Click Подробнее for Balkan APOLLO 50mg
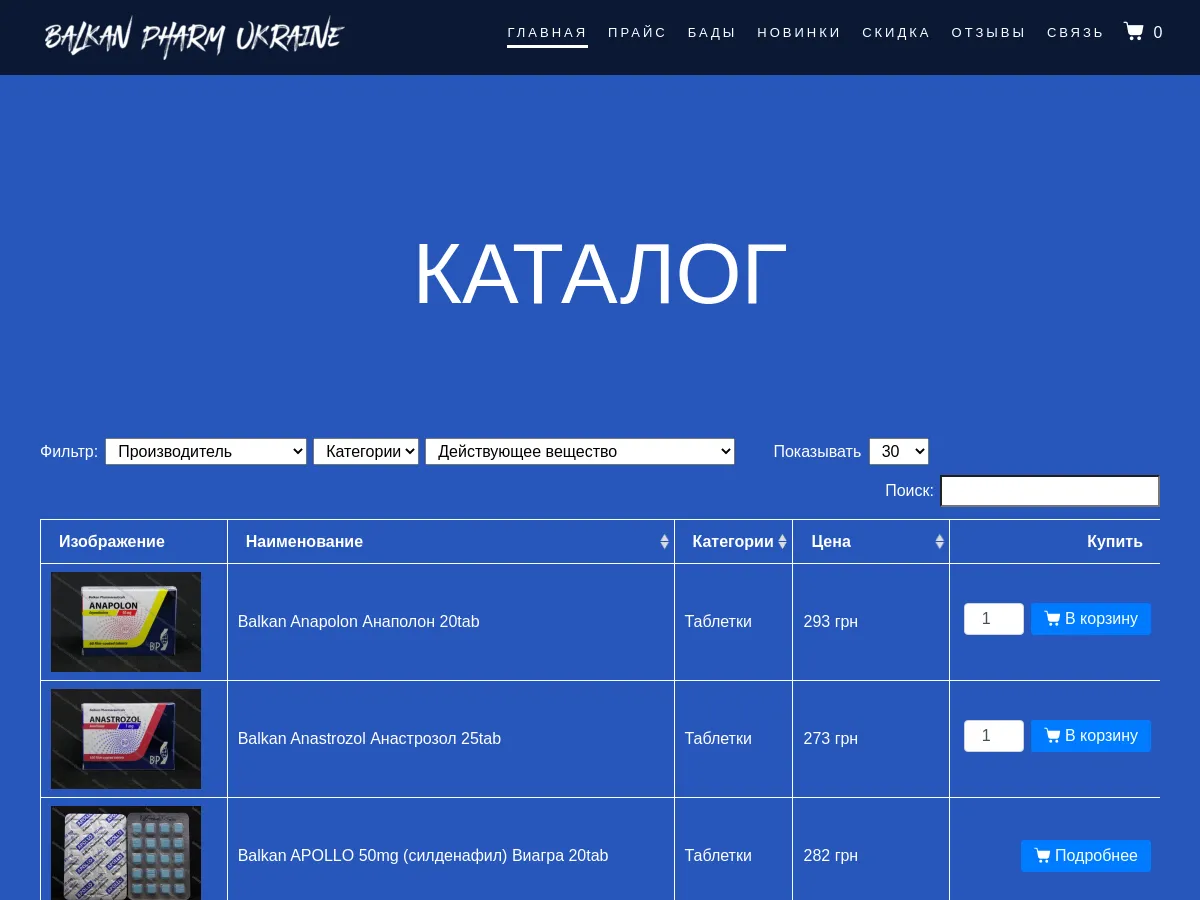 (x=1085, y=855)
